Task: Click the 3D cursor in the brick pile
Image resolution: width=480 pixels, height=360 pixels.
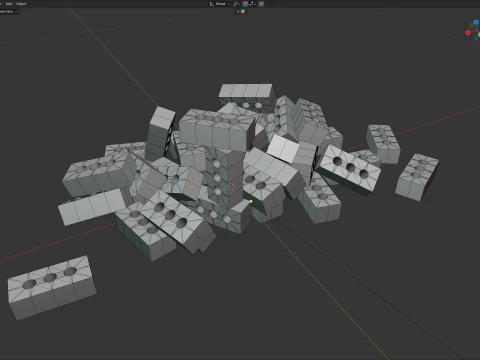Action: tap(231, 187)
